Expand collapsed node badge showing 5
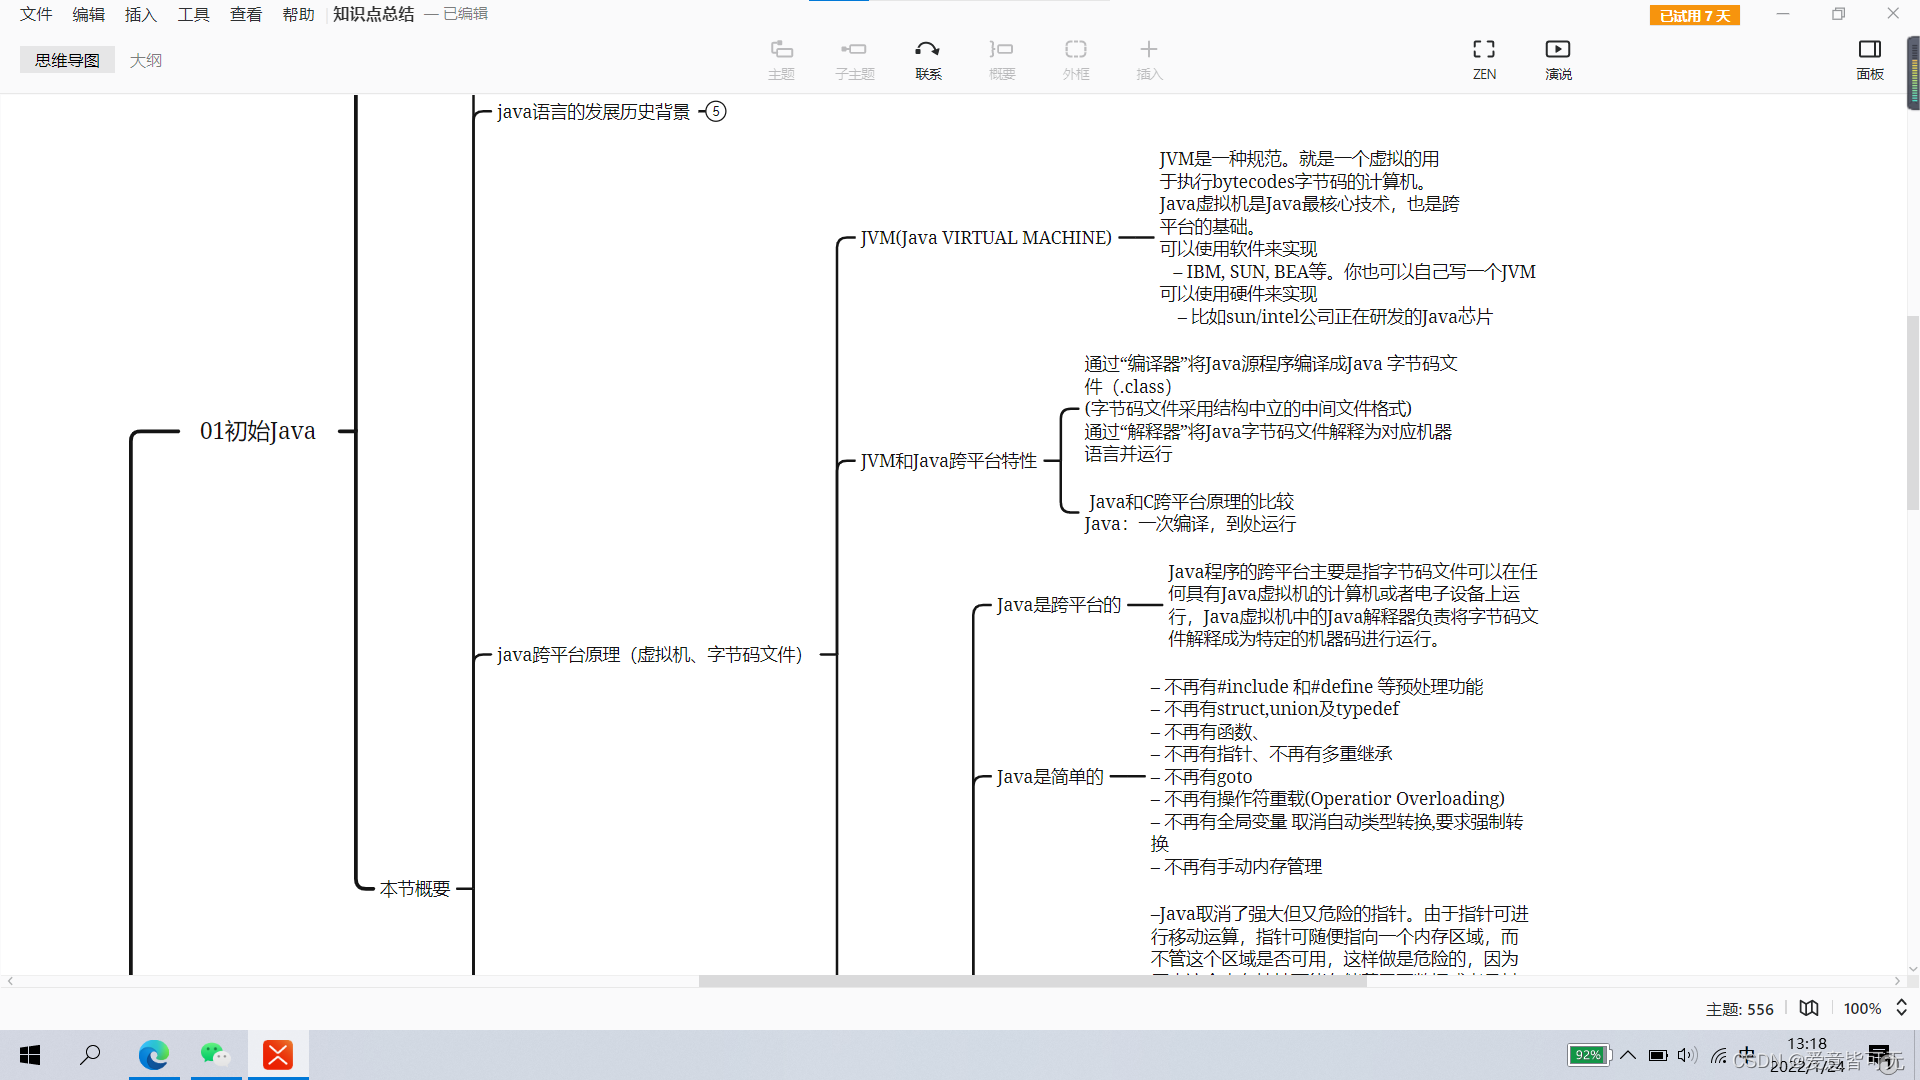Screen dimensions: 1920x1080 [716, 111]
